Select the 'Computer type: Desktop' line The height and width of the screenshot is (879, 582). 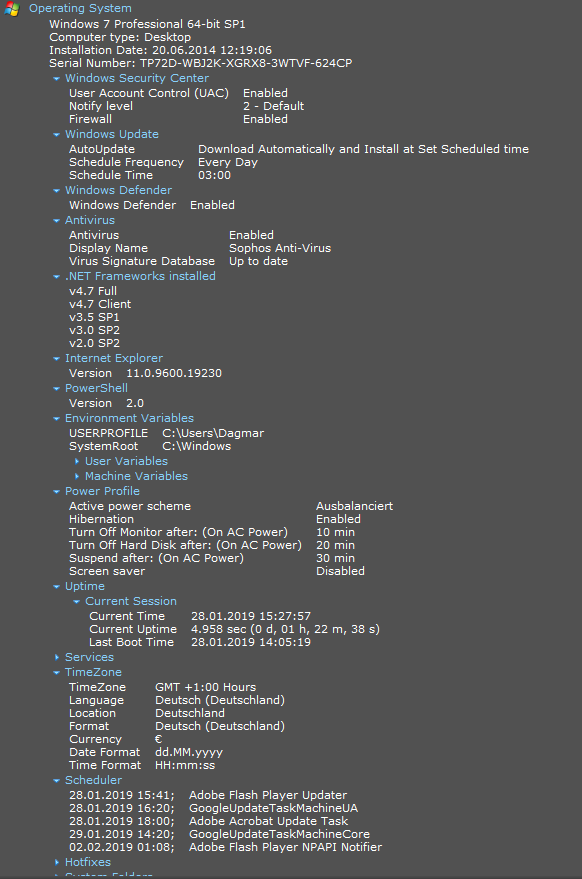[120, 37]
